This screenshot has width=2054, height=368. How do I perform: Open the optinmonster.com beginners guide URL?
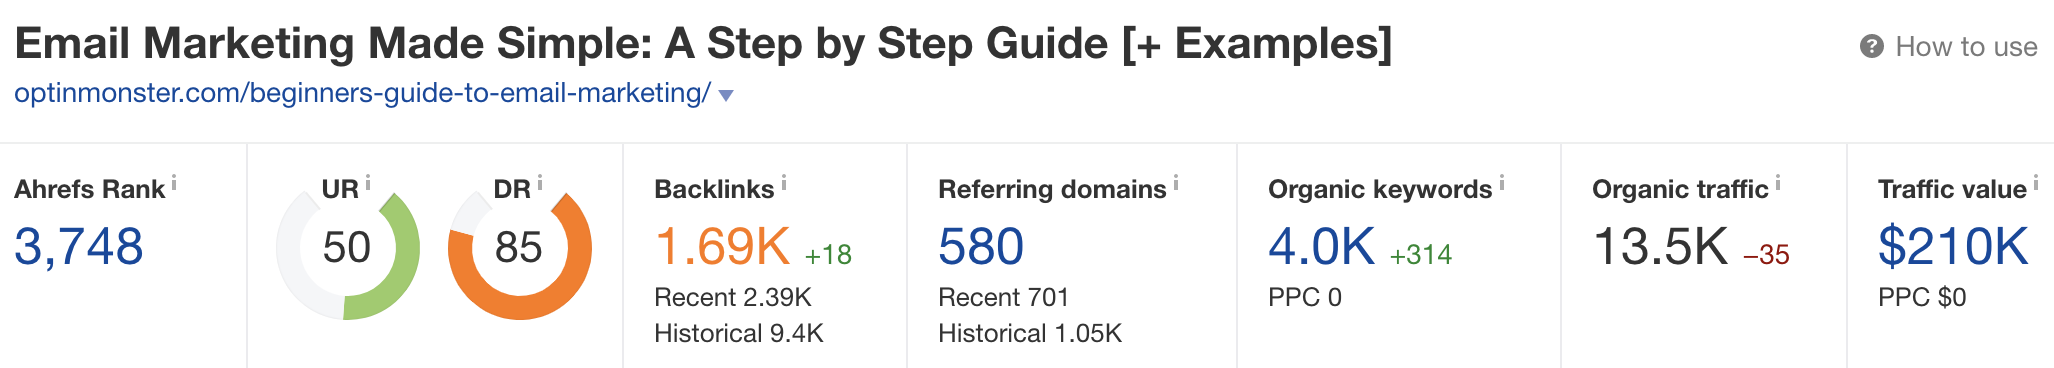(x=362, y=93)
